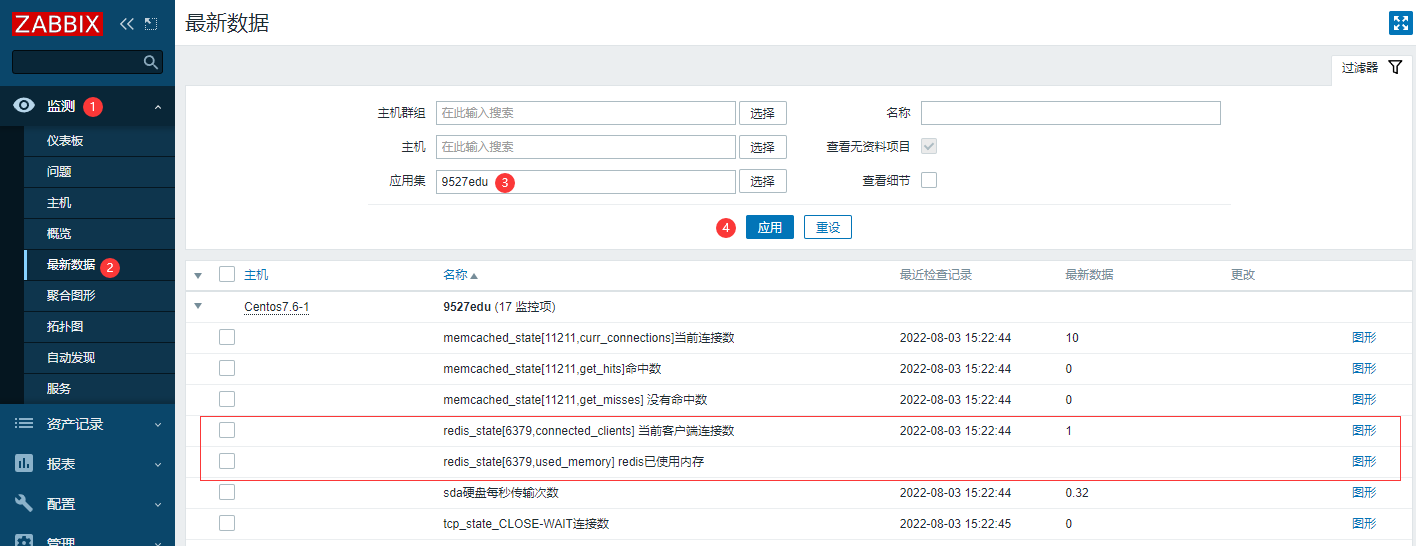
Task: Enable the 查看细节 checkbox
Action: coord(929,181)
